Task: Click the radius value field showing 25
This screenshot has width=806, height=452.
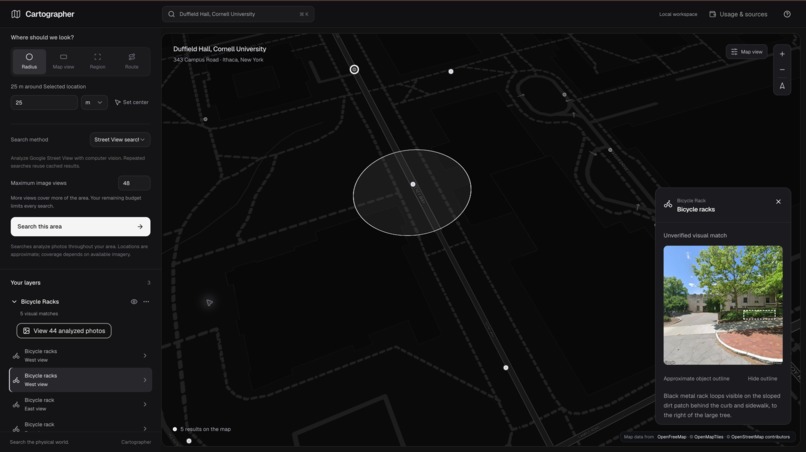Action: click(x=44, y=102)
